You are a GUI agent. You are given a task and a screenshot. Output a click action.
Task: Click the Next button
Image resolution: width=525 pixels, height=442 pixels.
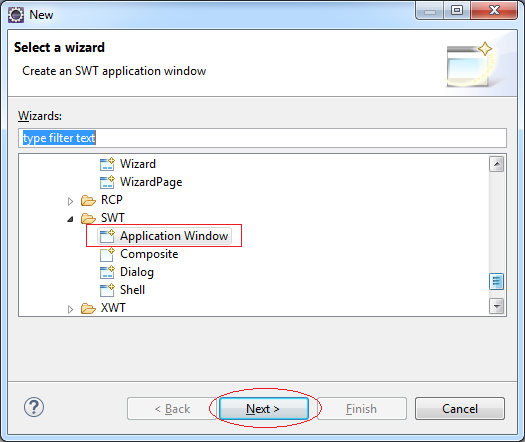point(264,409)
